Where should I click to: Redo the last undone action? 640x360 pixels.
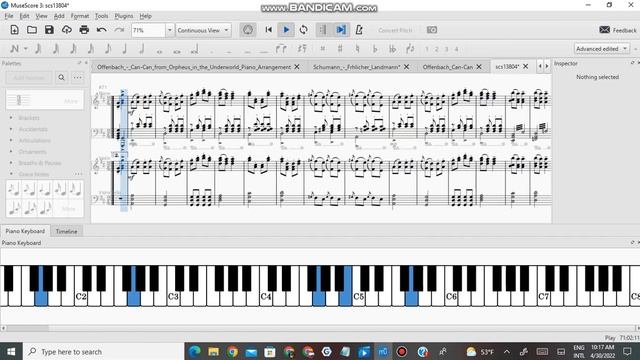[119, 30]
